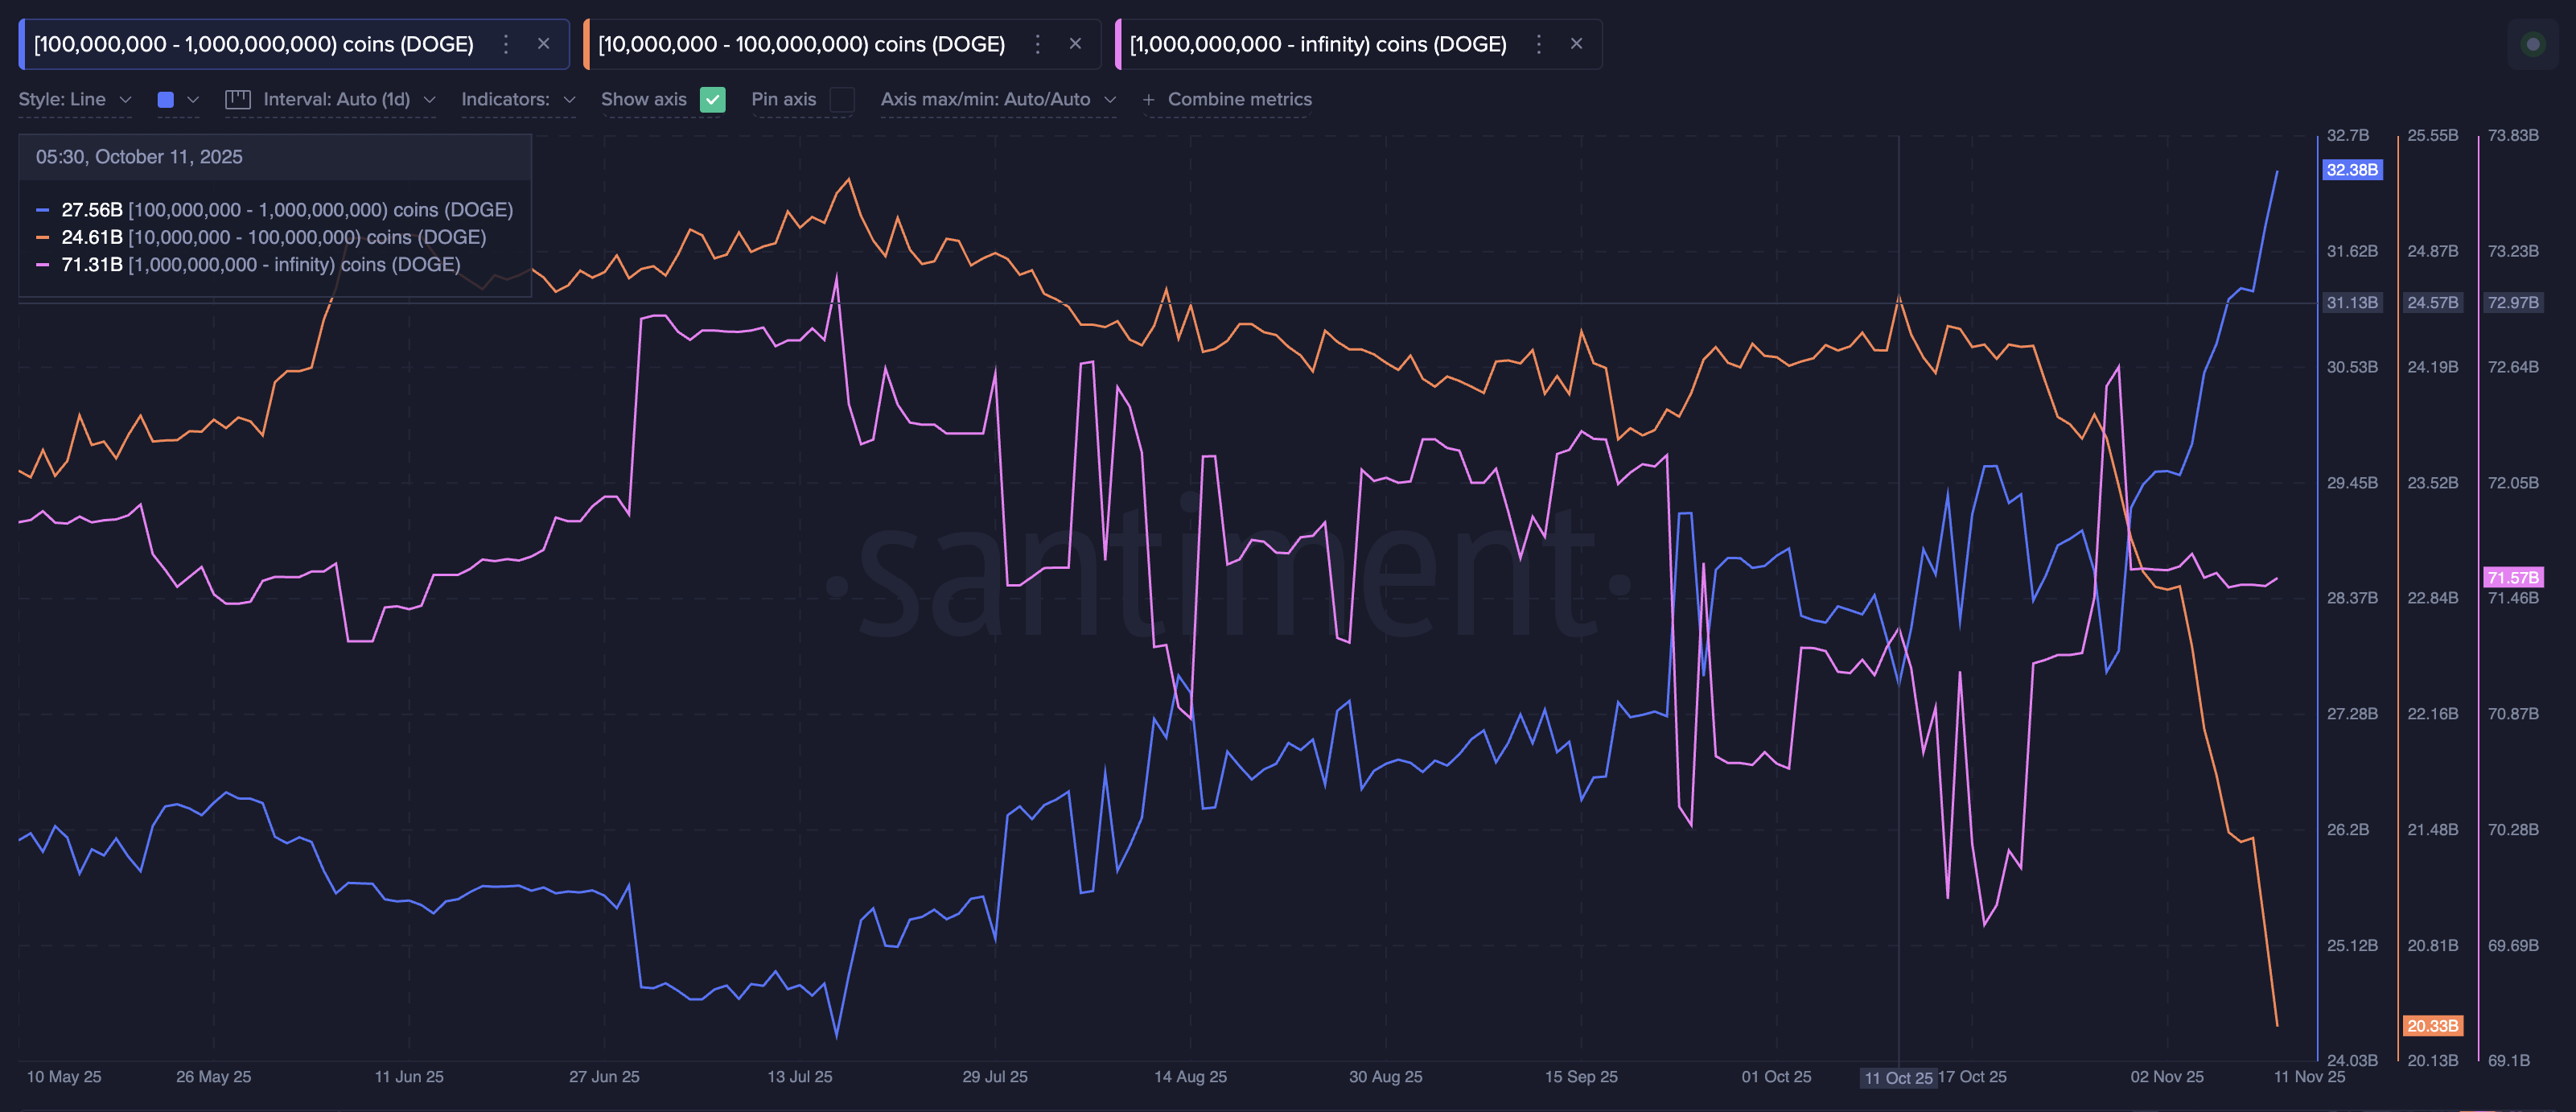This screenshot has height=1112, width=2576.
Task: Click the green status indicator in top-right corner
Action: coord(2536,44)
